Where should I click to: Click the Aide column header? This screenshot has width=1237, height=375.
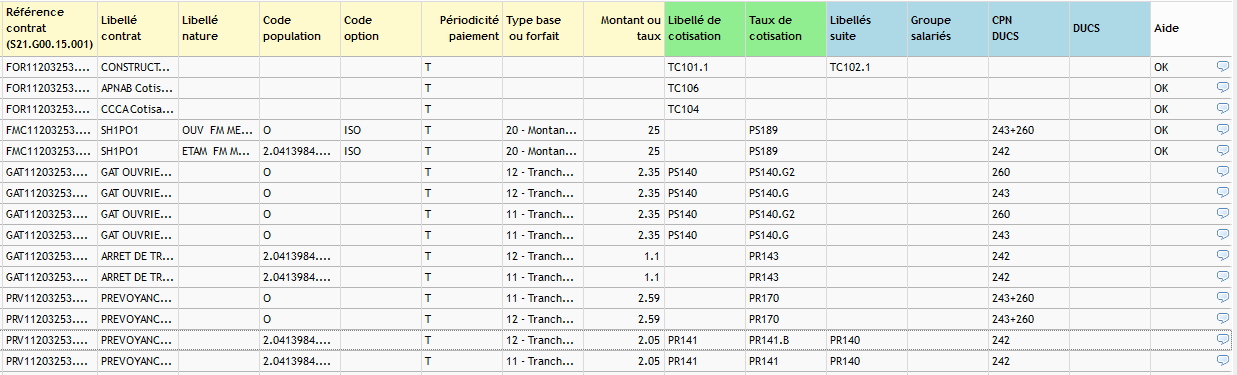(x=1192, y=28)
